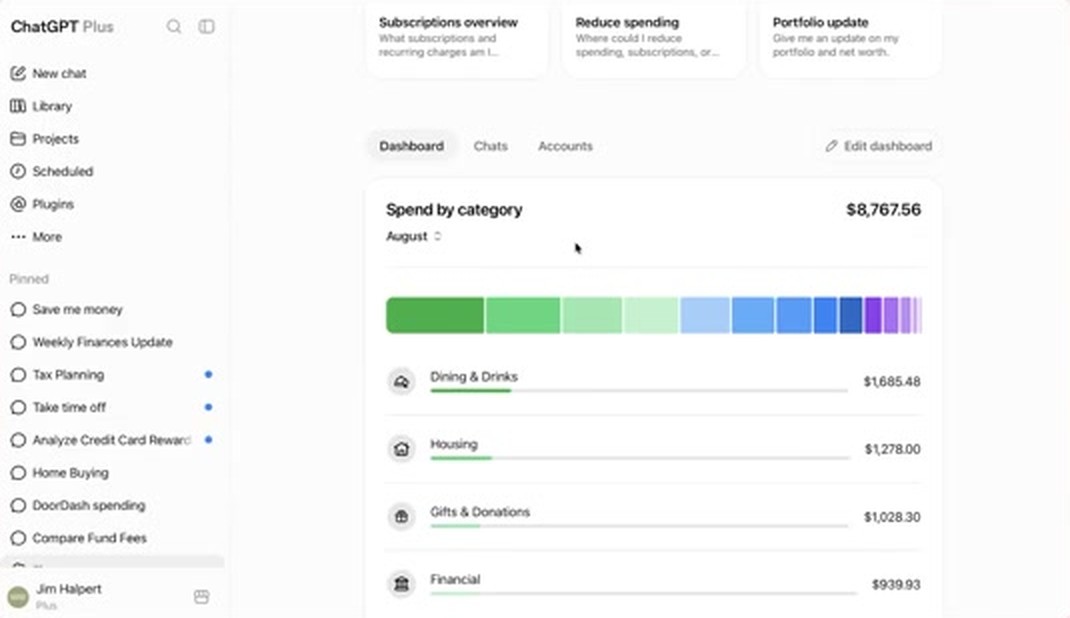Switch to the Dashboard tab
This screenshot has width=1070, height=618.
(411, 146)
